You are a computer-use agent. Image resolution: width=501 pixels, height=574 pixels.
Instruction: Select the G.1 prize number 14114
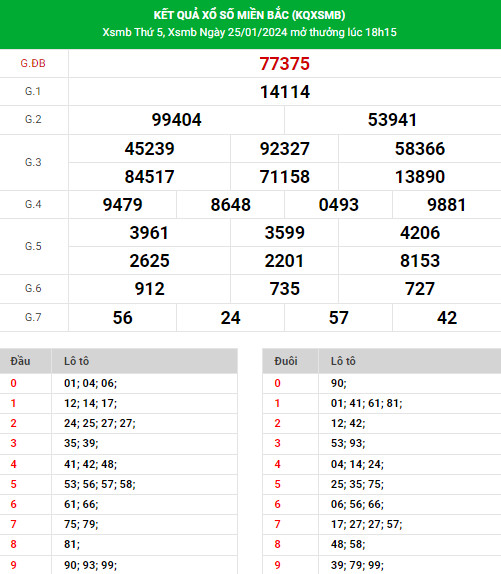[285, 92]
